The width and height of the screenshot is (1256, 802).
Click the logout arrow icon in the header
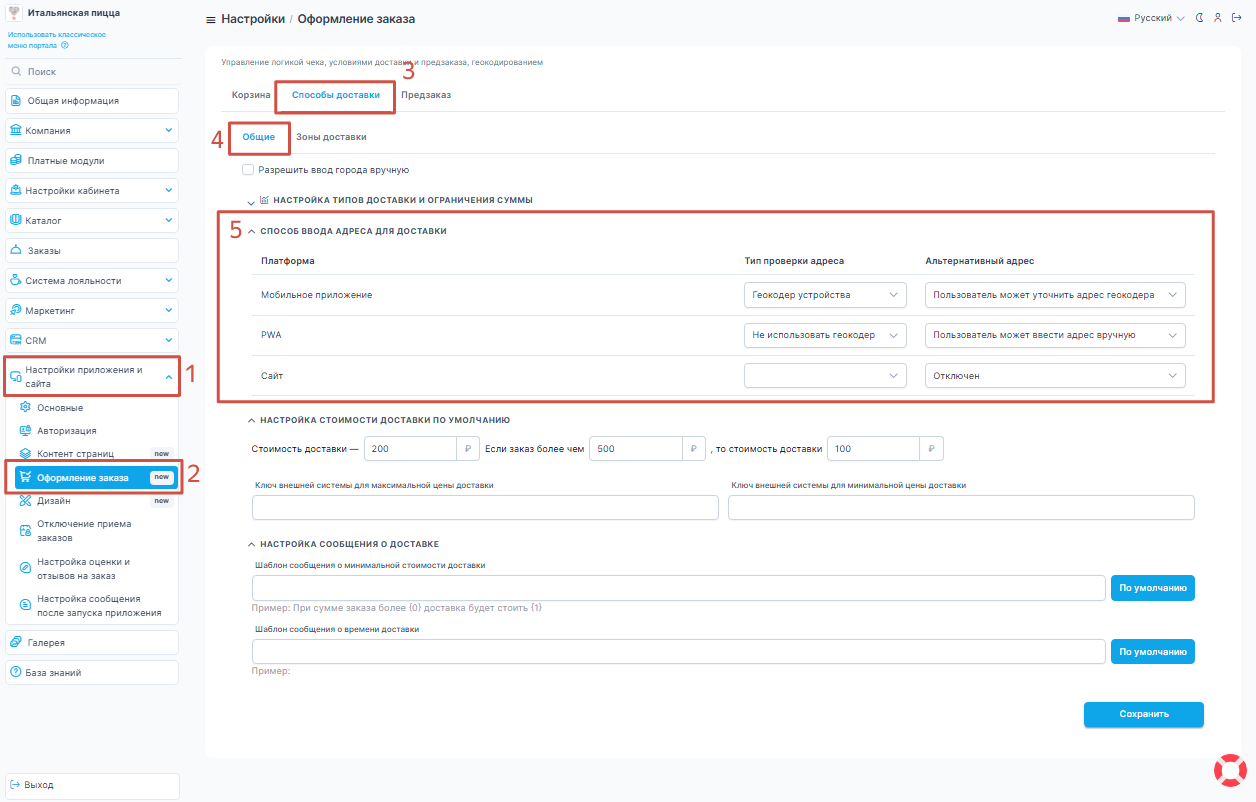pyautogui.click(x=1237, y=18)
